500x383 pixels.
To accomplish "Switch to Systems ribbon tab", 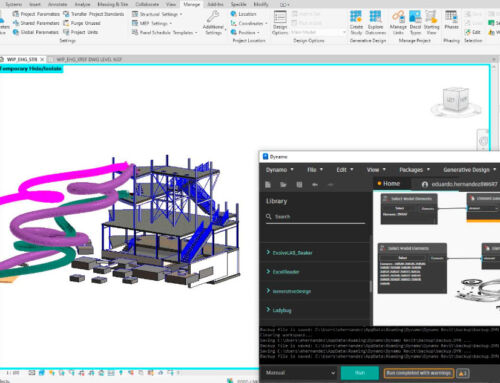I will pyautogui.click(x=13, y=4).
